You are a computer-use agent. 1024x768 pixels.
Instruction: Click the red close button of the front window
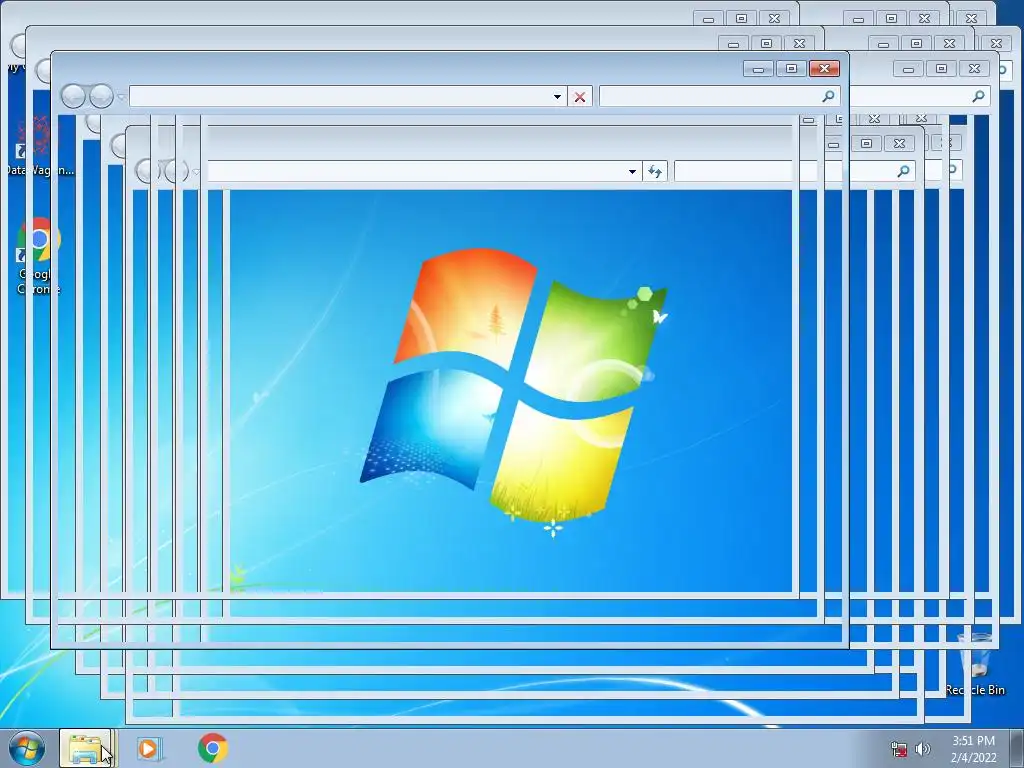[824, 69]
